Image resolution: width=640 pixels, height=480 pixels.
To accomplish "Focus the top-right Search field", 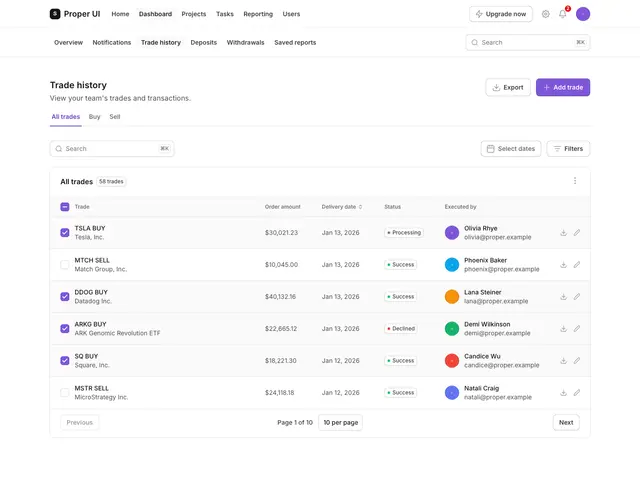I will click(527, 42).
